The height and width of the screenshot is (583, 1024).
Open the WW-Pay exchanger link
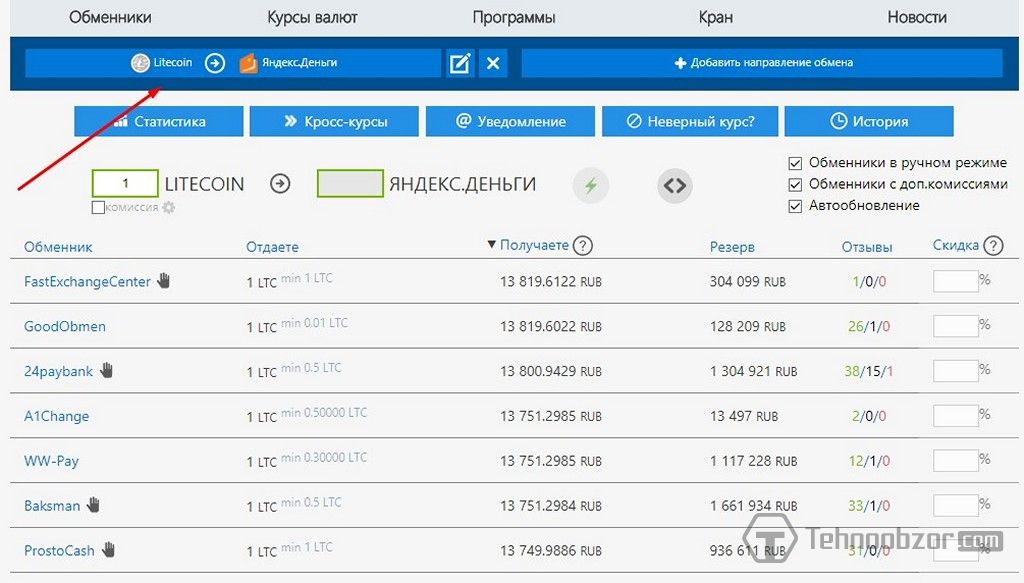[52, 461]
